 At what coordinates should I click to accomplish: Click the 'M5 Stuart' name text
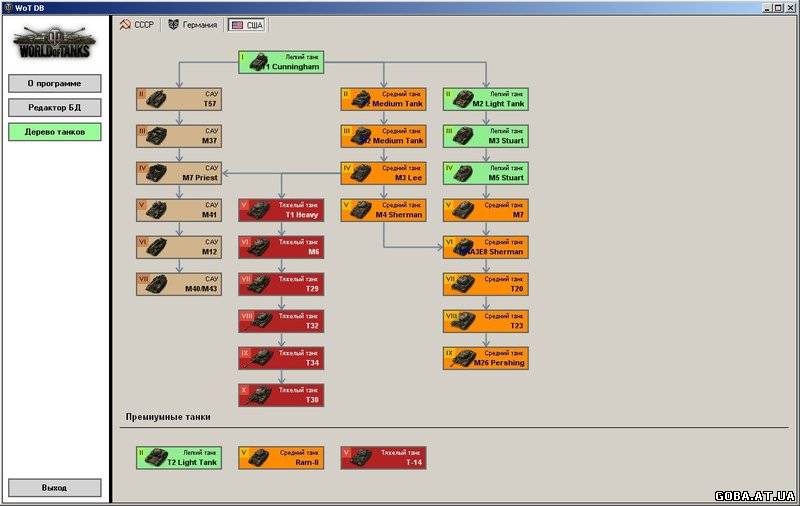click(506, 178)
